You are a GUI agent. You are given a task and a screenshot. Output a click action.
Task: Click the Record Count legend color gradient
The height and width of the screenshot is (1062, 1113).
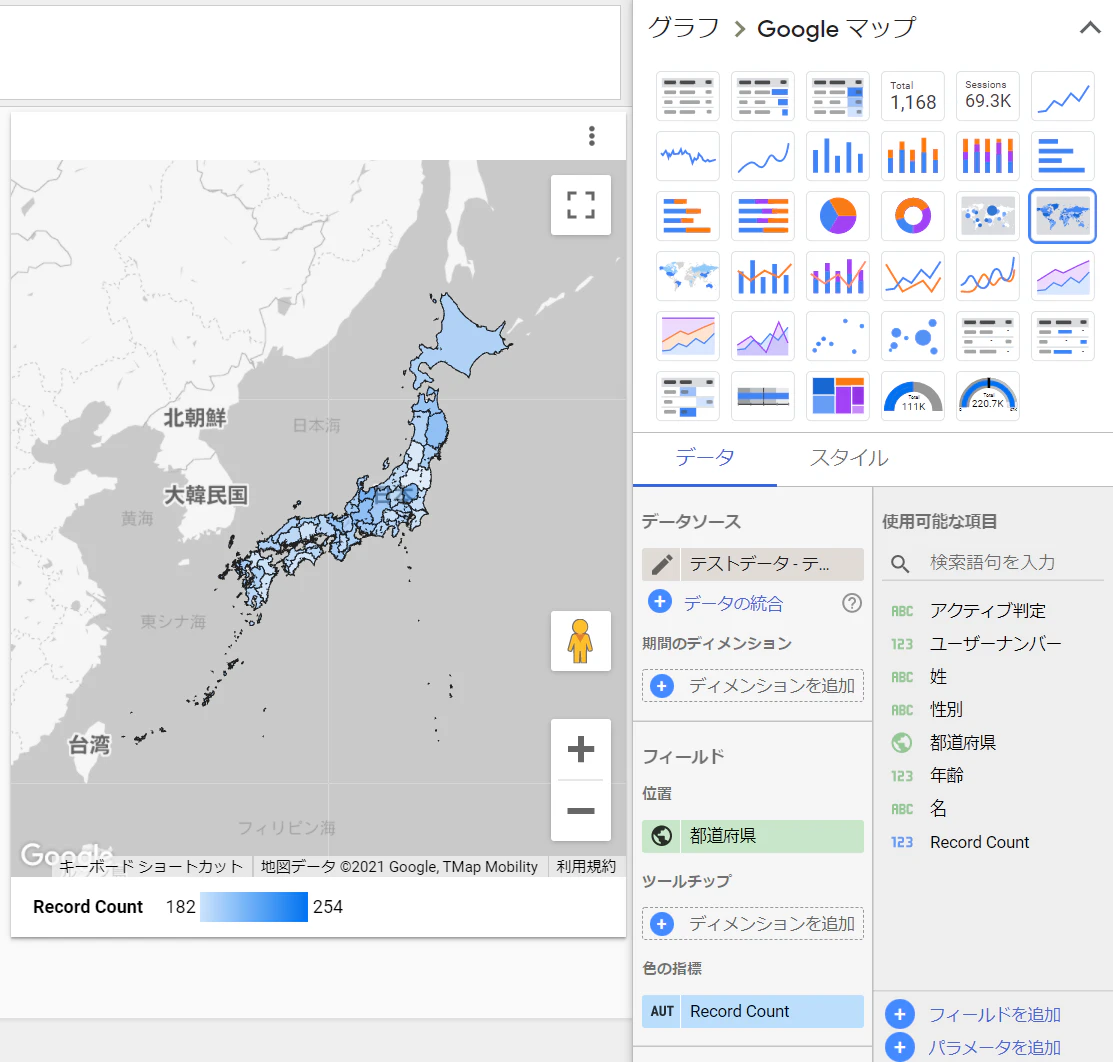point(253,907)
